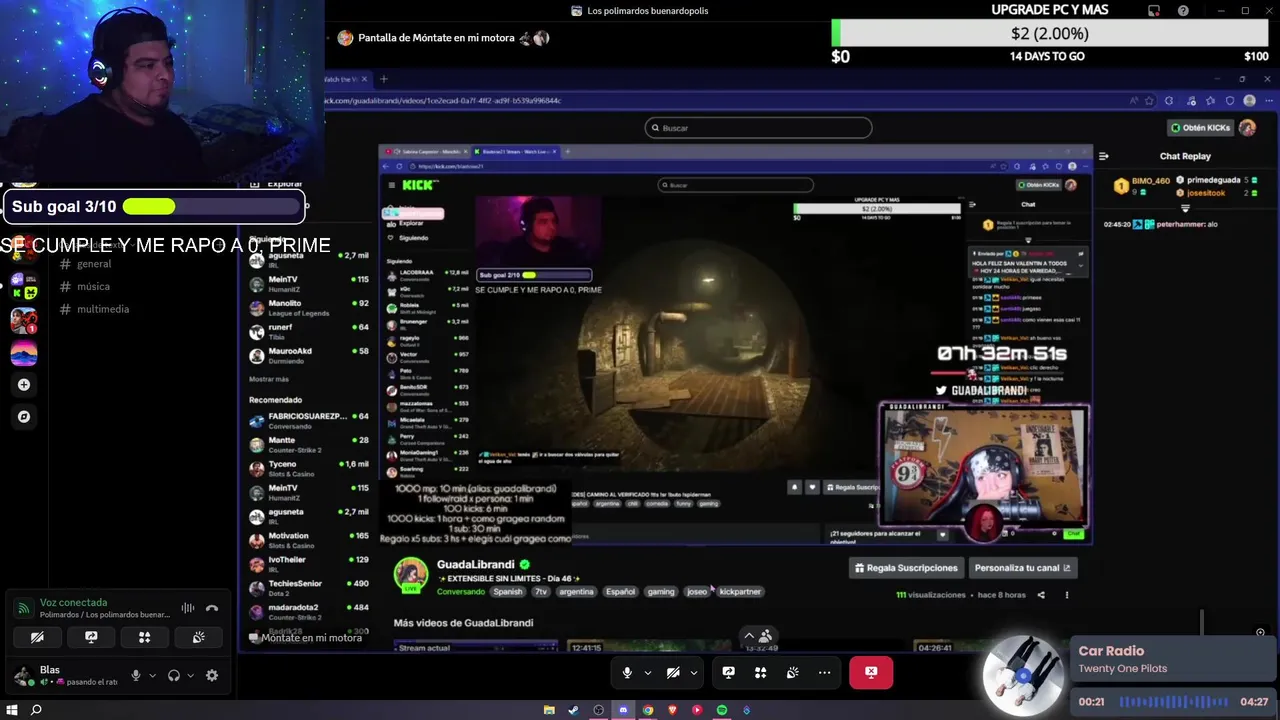This screenshot has height=720, width=1280.
Task: Open the Stream actual video thumbnail
Action: [x=476, y=647]
